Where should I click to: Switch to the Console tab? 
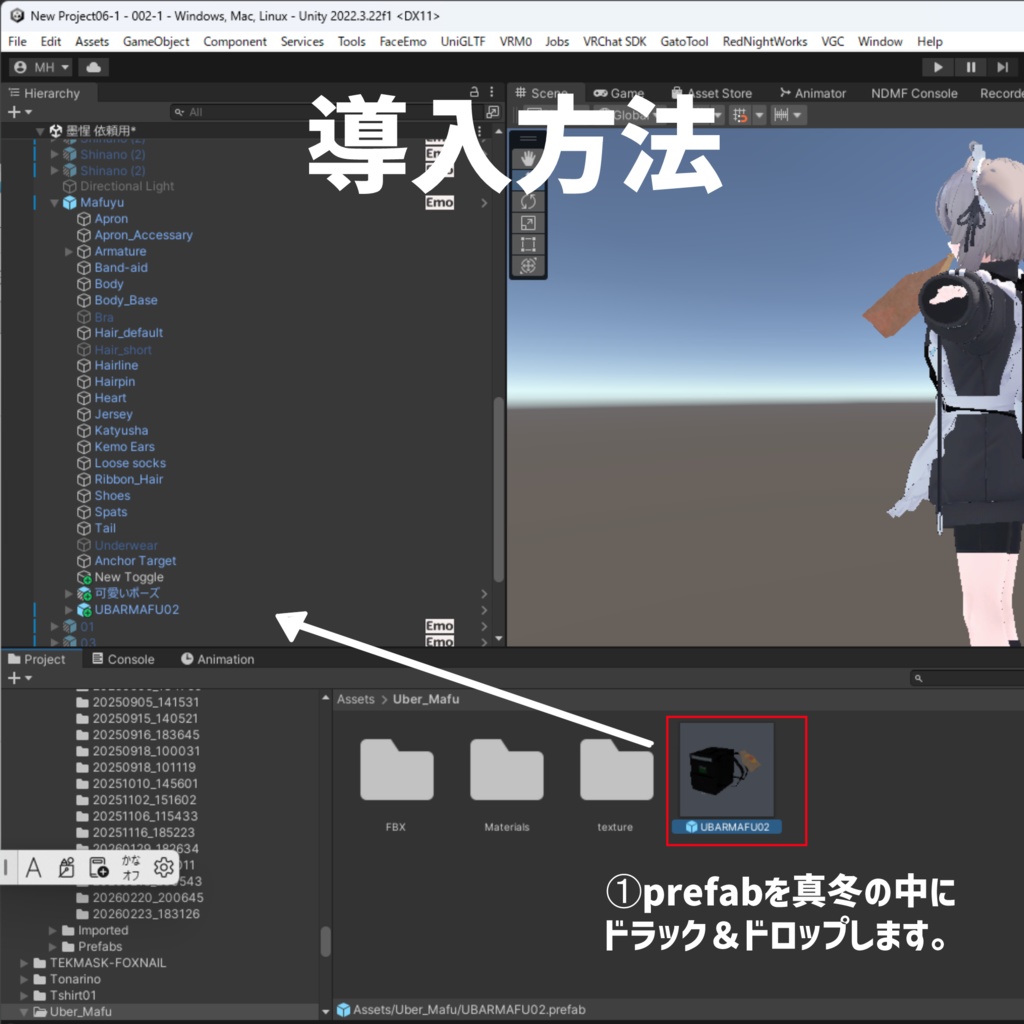click(x=123, y=659)
